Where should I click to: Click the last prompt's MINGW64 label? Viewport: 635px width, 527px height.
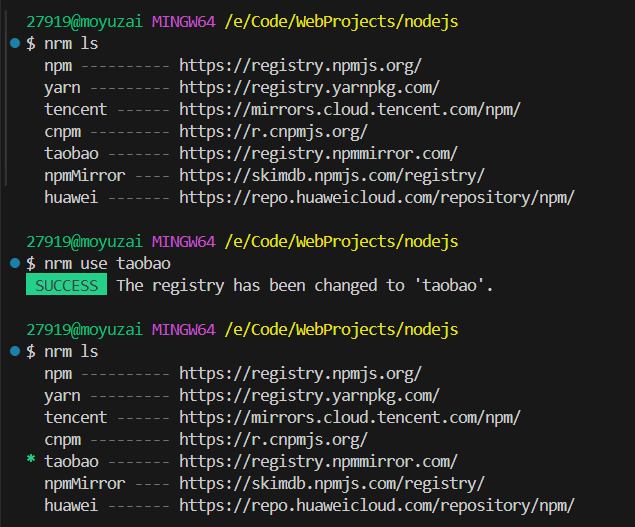(x=183, y=329)
